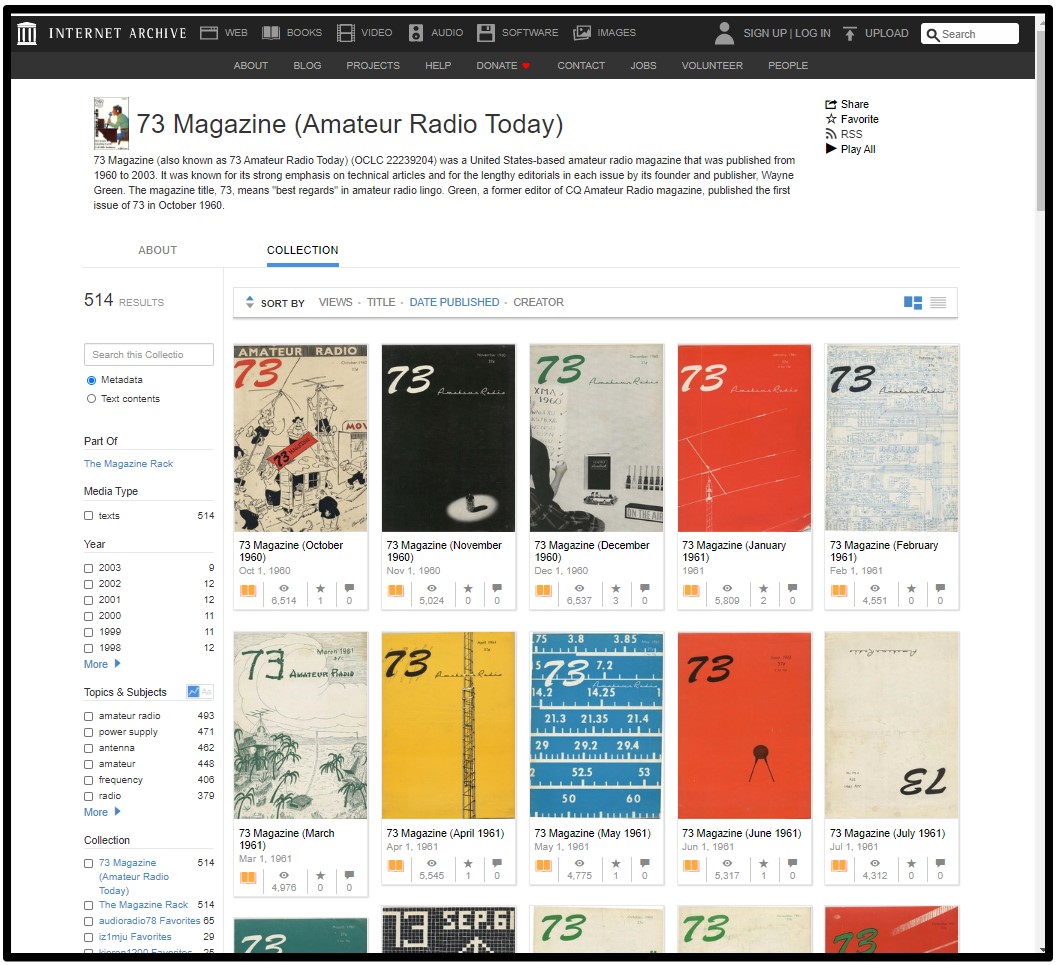Click the RSS feed icon
Image resolution: width=1058 pixels, height=965 pixels.
[x=831, y=134]
